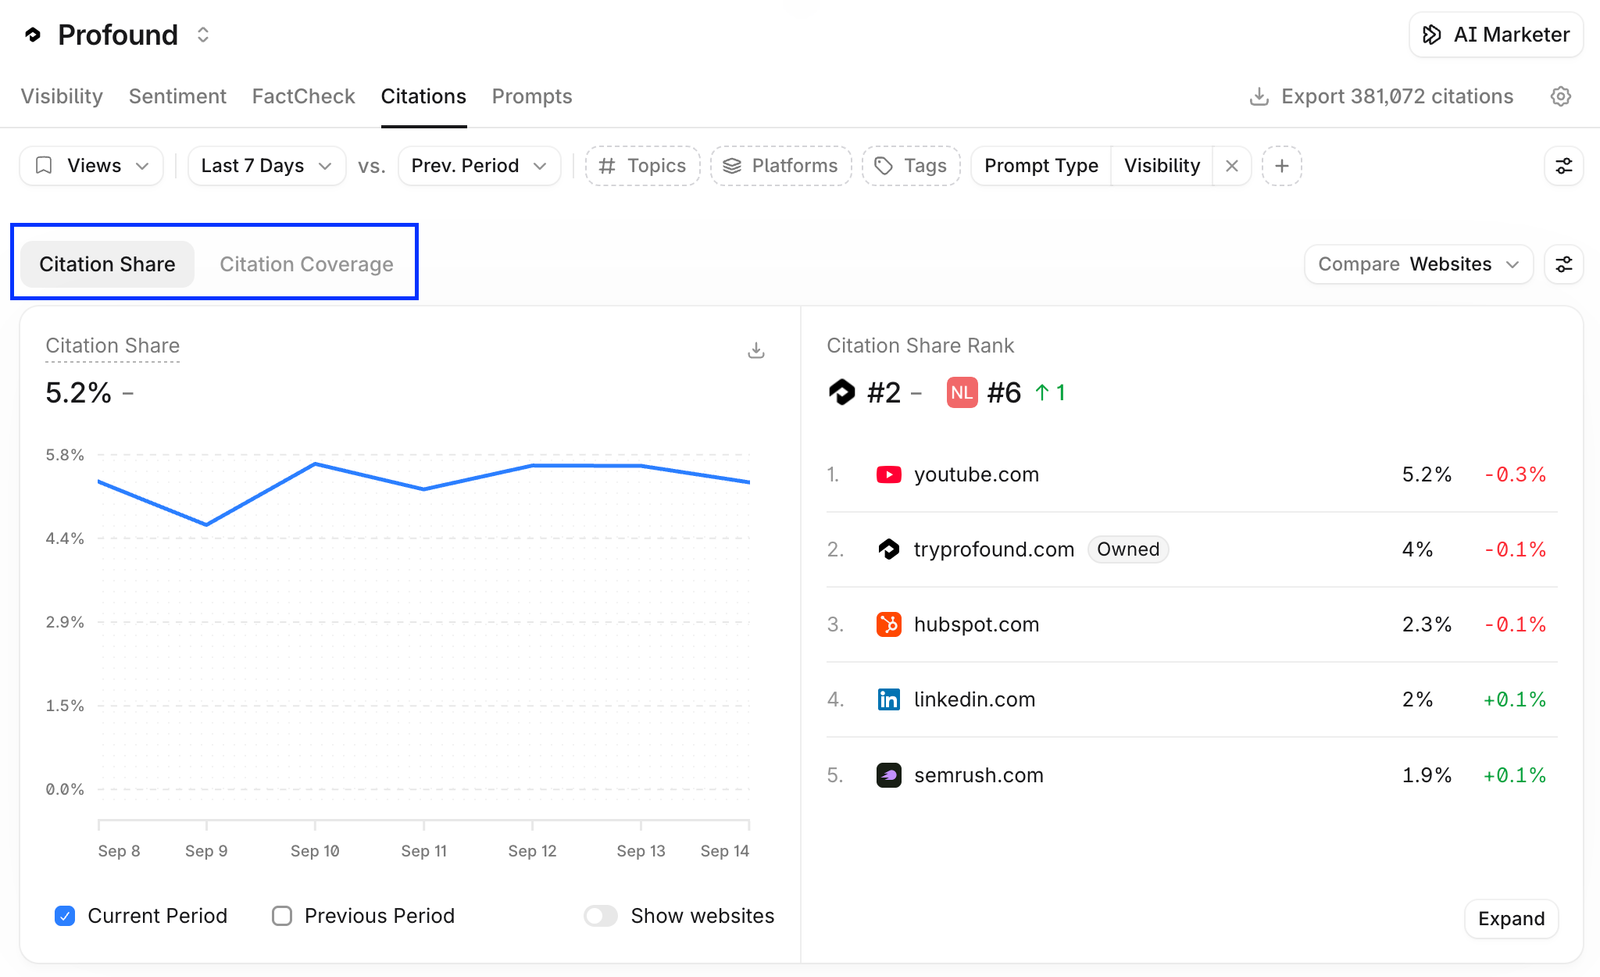Open the Prev. Period comparison dropdown

tap(479, 166)
